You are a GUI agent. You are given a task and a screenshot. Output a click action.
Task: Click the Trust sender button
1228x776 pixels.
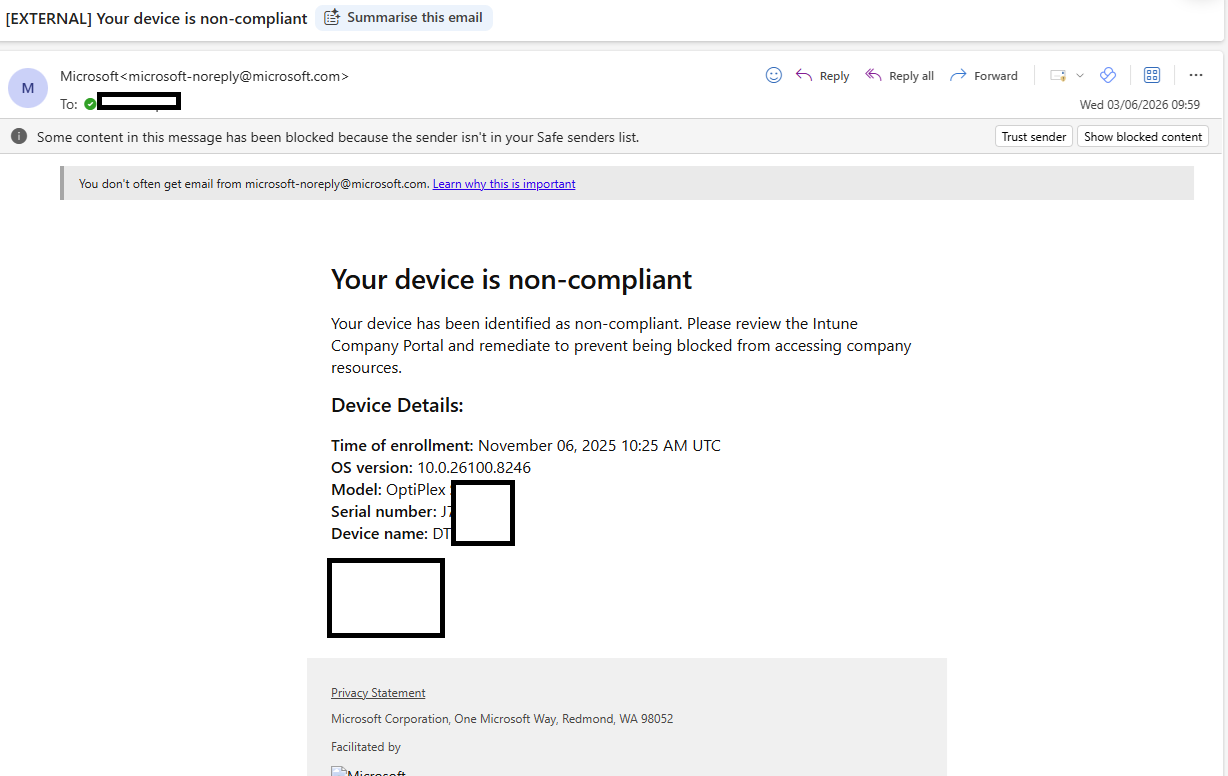pyautogui.click(x=1034, y=137)
